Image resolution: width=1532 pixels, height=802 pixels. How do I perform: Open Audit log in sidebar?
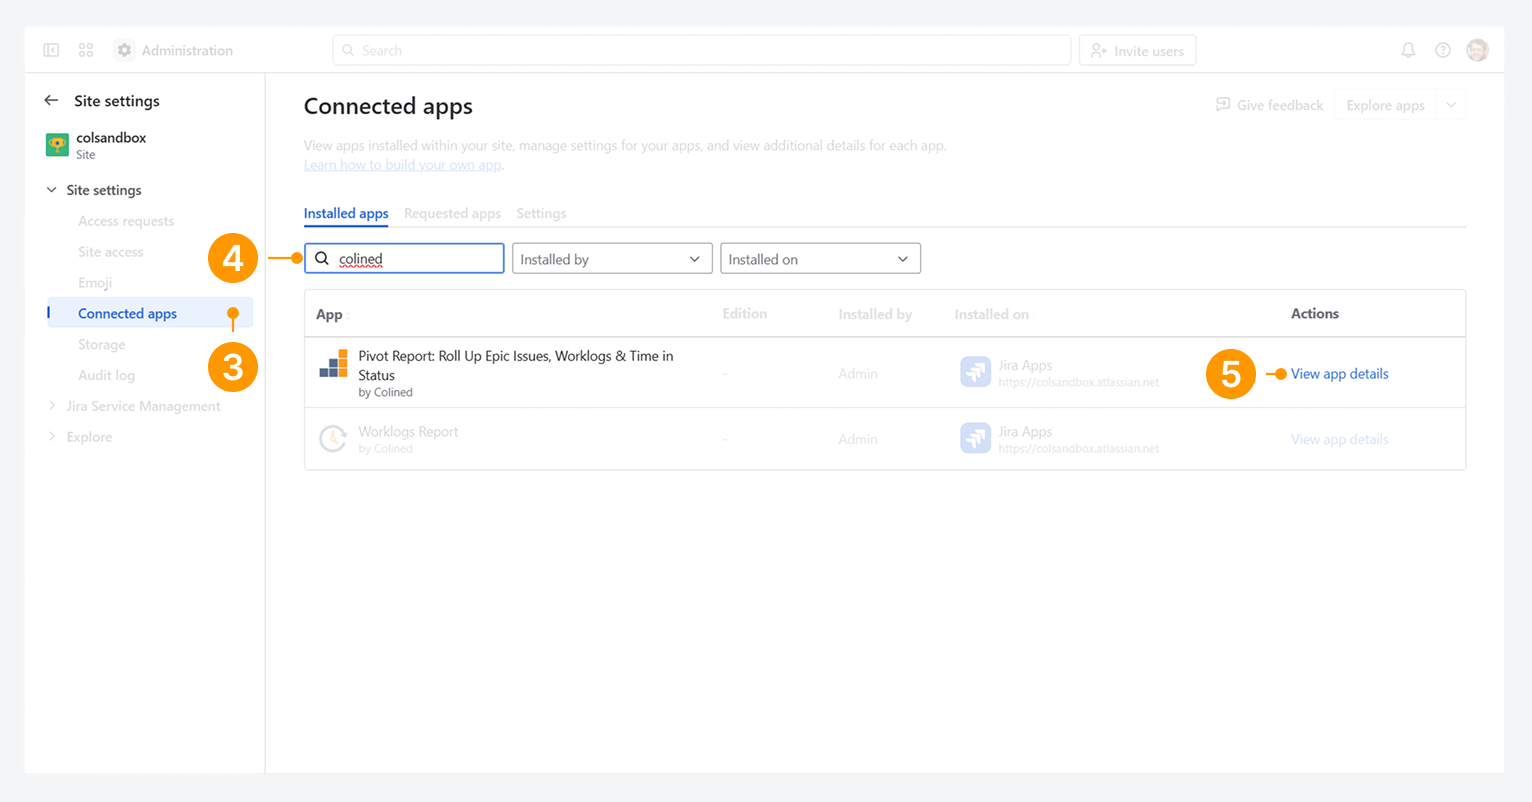tap(106, 375)
